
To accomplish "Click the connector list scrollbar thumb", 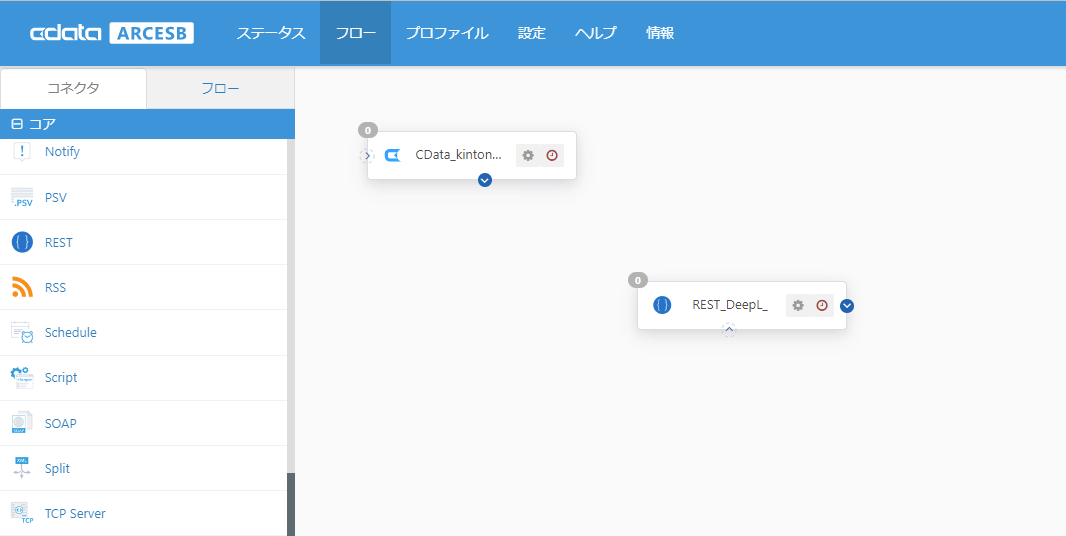I will click(291, 505).
